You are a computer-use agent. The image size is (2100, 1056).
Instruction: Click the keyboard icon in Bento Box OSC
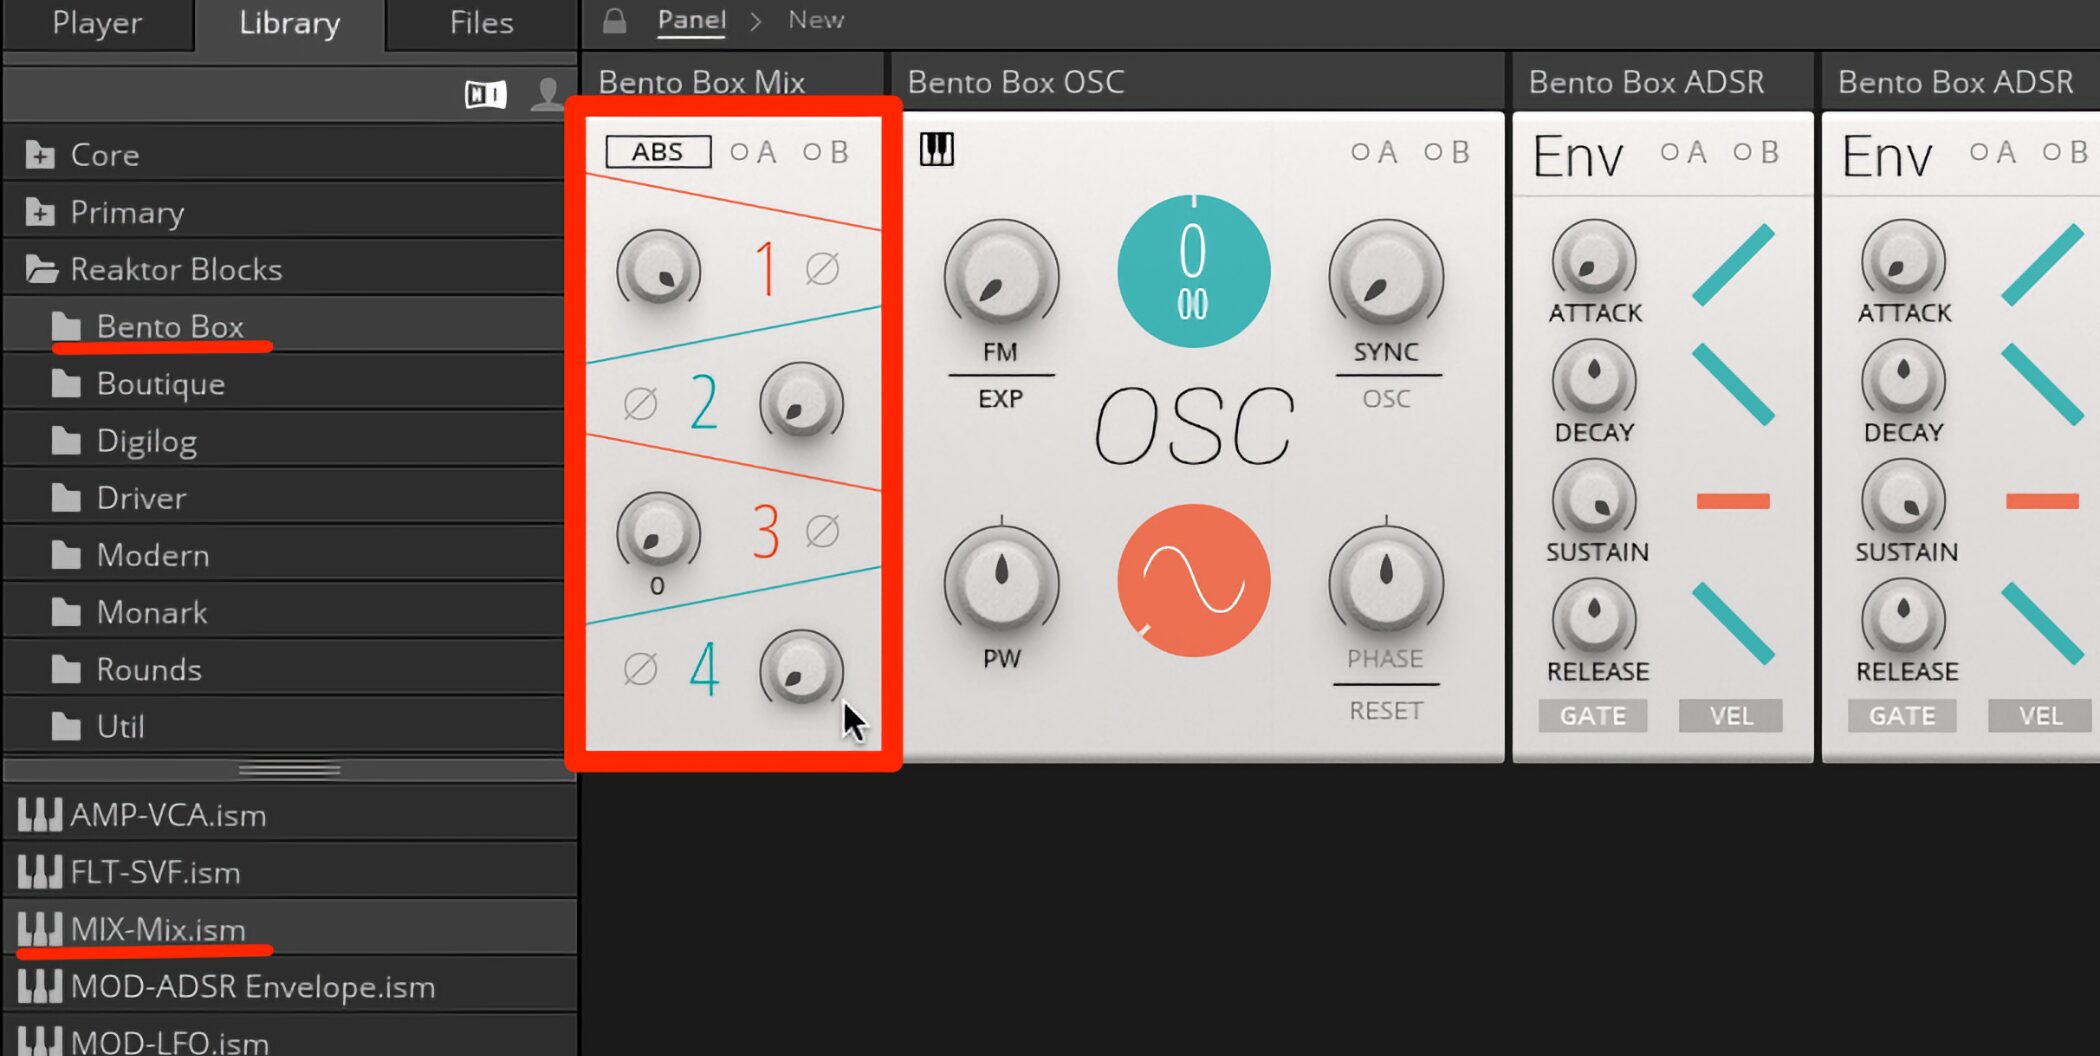pos(936,150)
